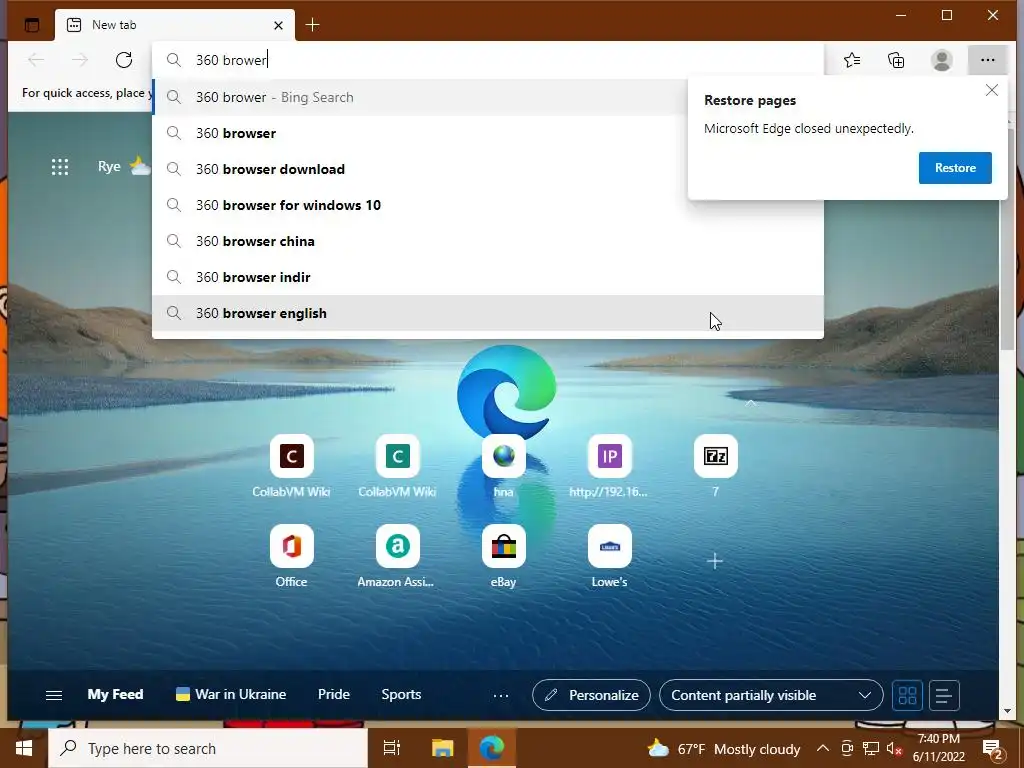Expand Content partially visible dropdown

pyautogui.click(x=771, y=696)
